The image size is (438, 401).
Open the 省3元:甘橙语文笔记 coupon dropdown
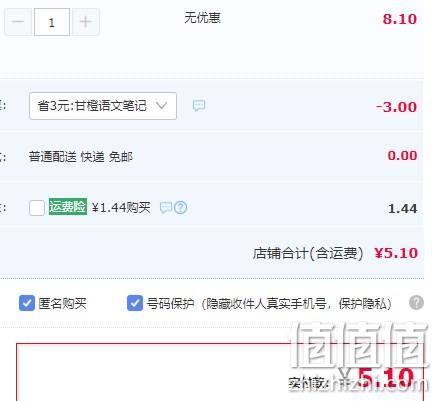point(103,106)
